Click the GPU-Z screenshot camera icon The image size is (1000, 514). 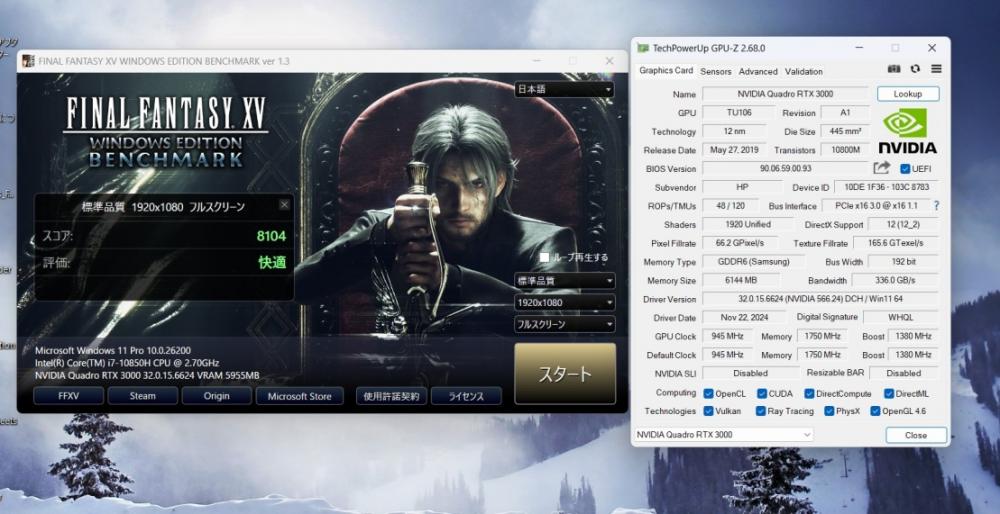coord(894,70)
